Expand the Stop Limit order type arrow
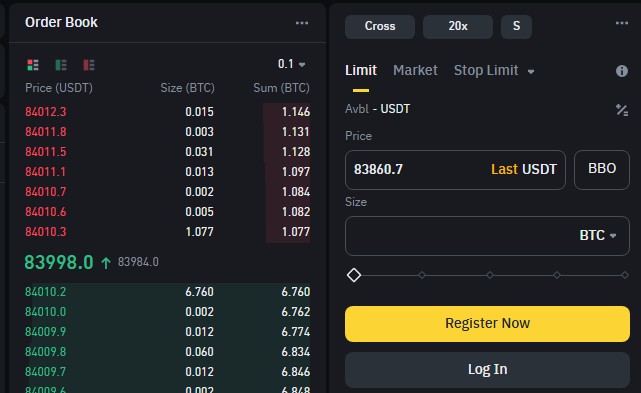Image resolution: width=641 pixels, height=393 pixels. (531, 72)
